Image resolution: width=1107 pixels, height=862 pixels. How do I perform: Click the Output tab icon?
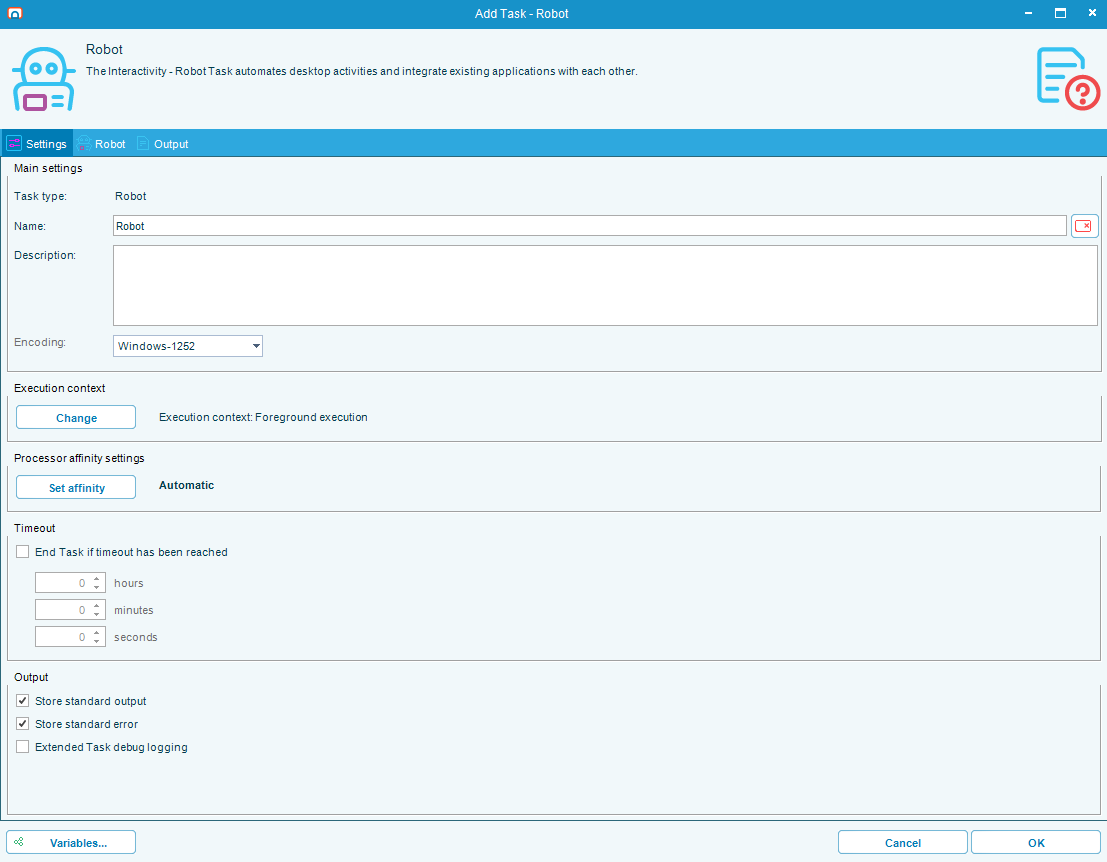click(143, 143)
